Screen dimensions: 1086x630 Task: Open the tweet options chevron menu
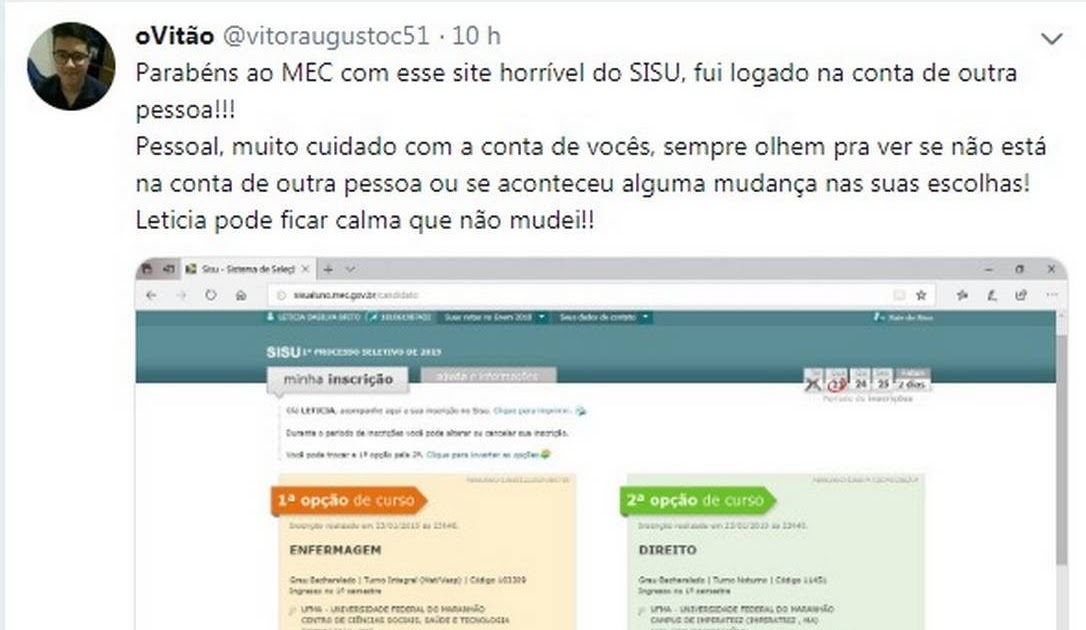click(1051, 39)
